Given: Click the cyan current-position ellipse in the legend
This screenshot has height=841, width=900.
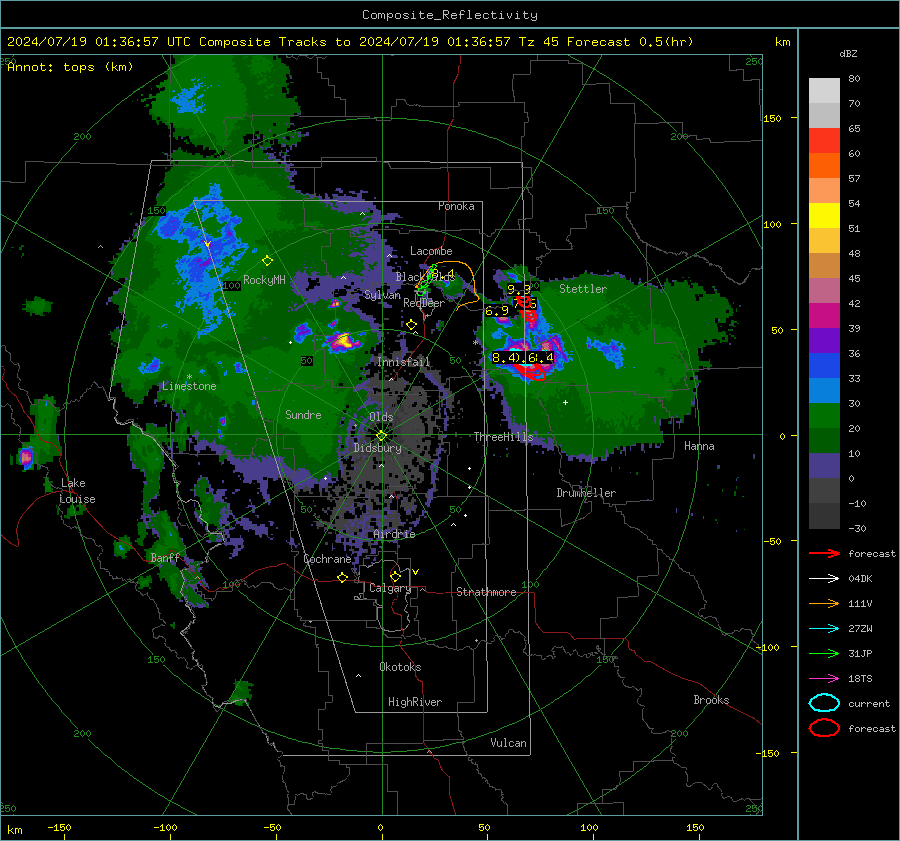Looking at the screenshot, I should pos(824,703).
